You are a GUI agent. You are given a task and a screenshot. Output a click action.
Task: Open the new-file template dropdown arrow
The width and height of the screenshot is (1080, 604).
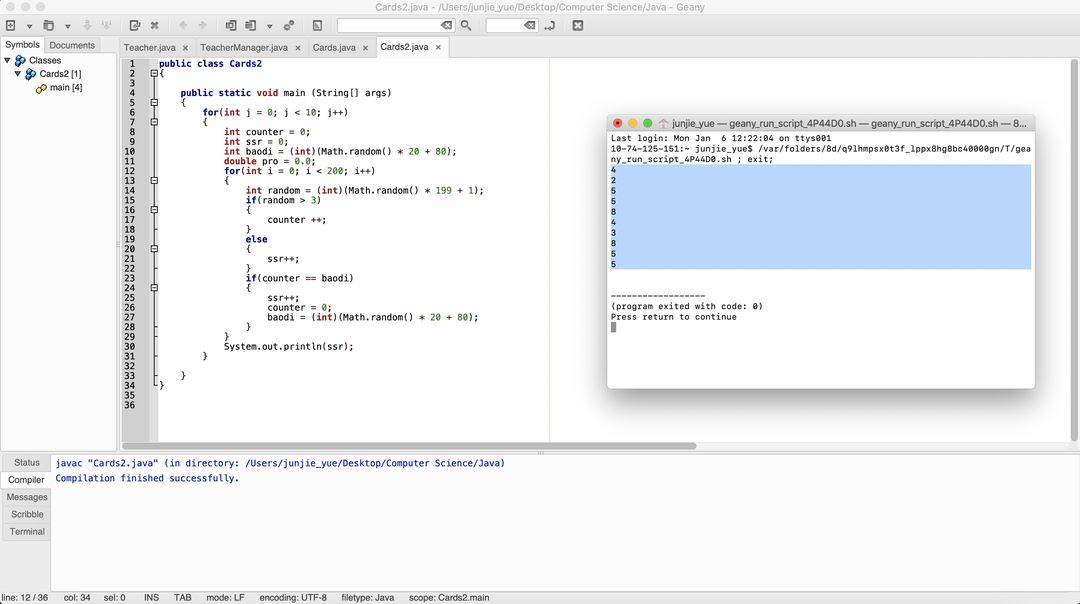click(x=29, y=26)
